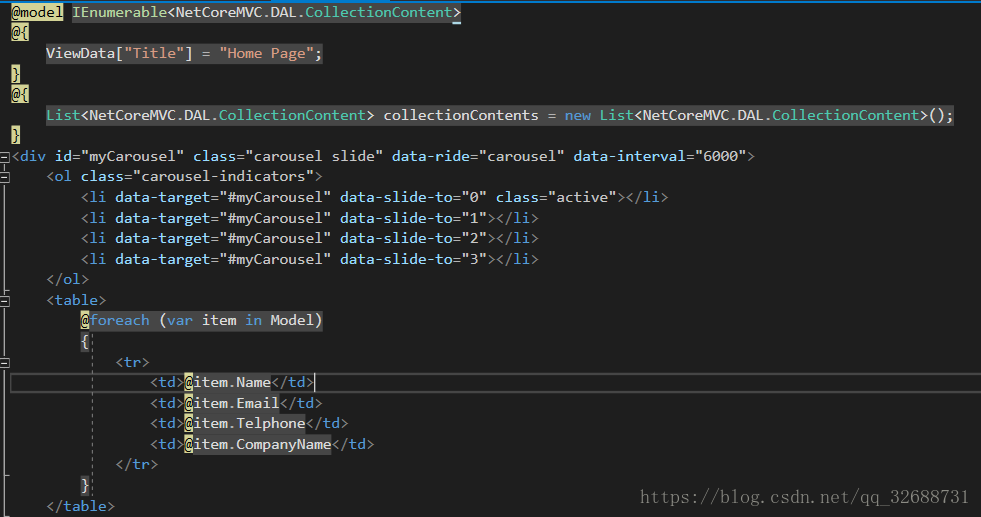Click the closing </tr> tag
981x517 pixels.
[x=137, y=464]
